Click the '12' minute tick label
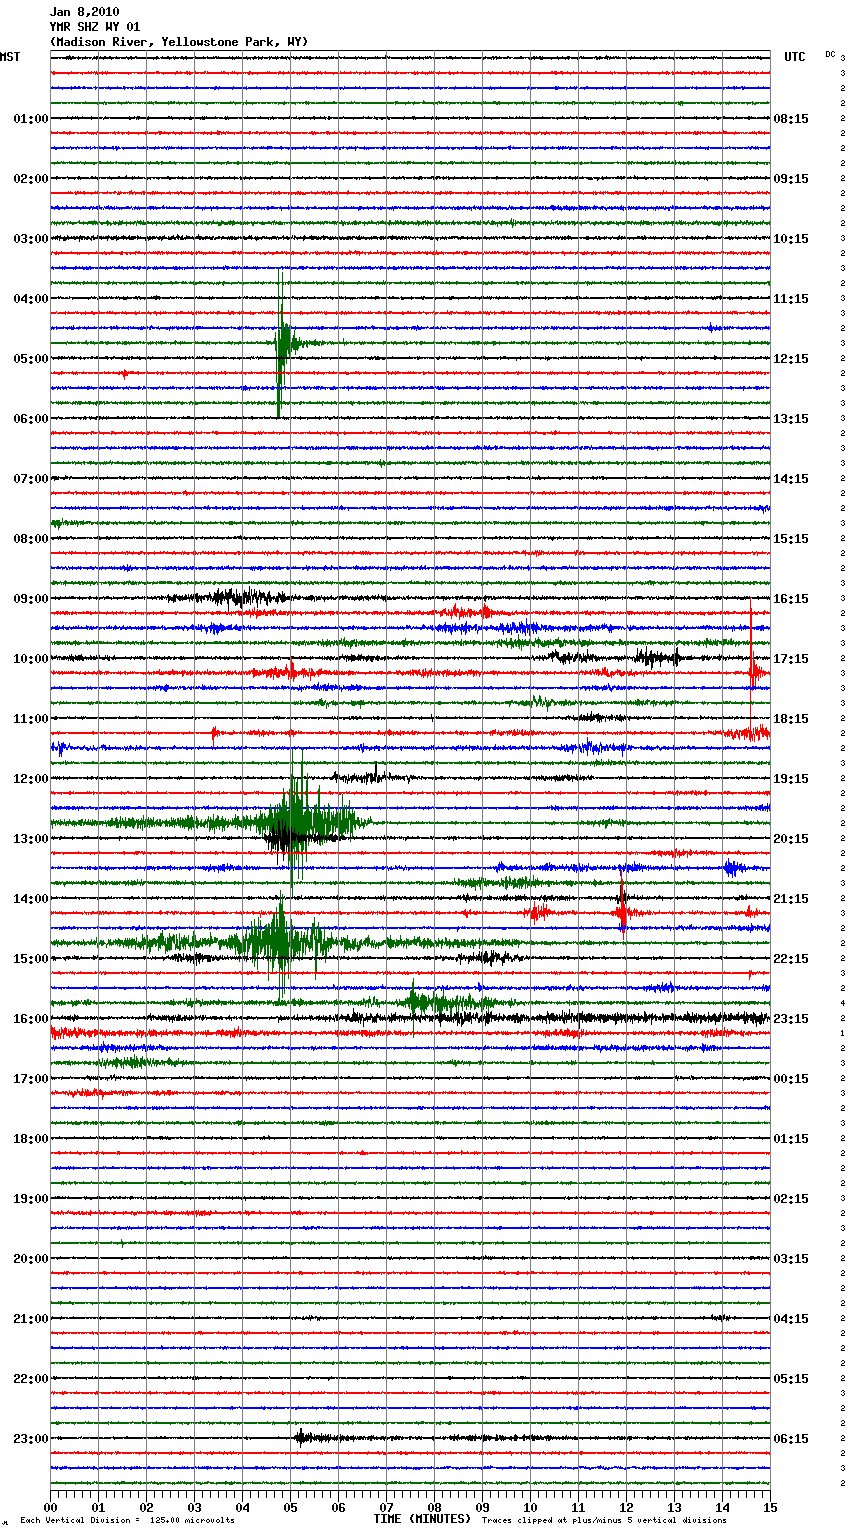The width and height of the screenshot is (850, 1534). click(x=626, y=1507)
